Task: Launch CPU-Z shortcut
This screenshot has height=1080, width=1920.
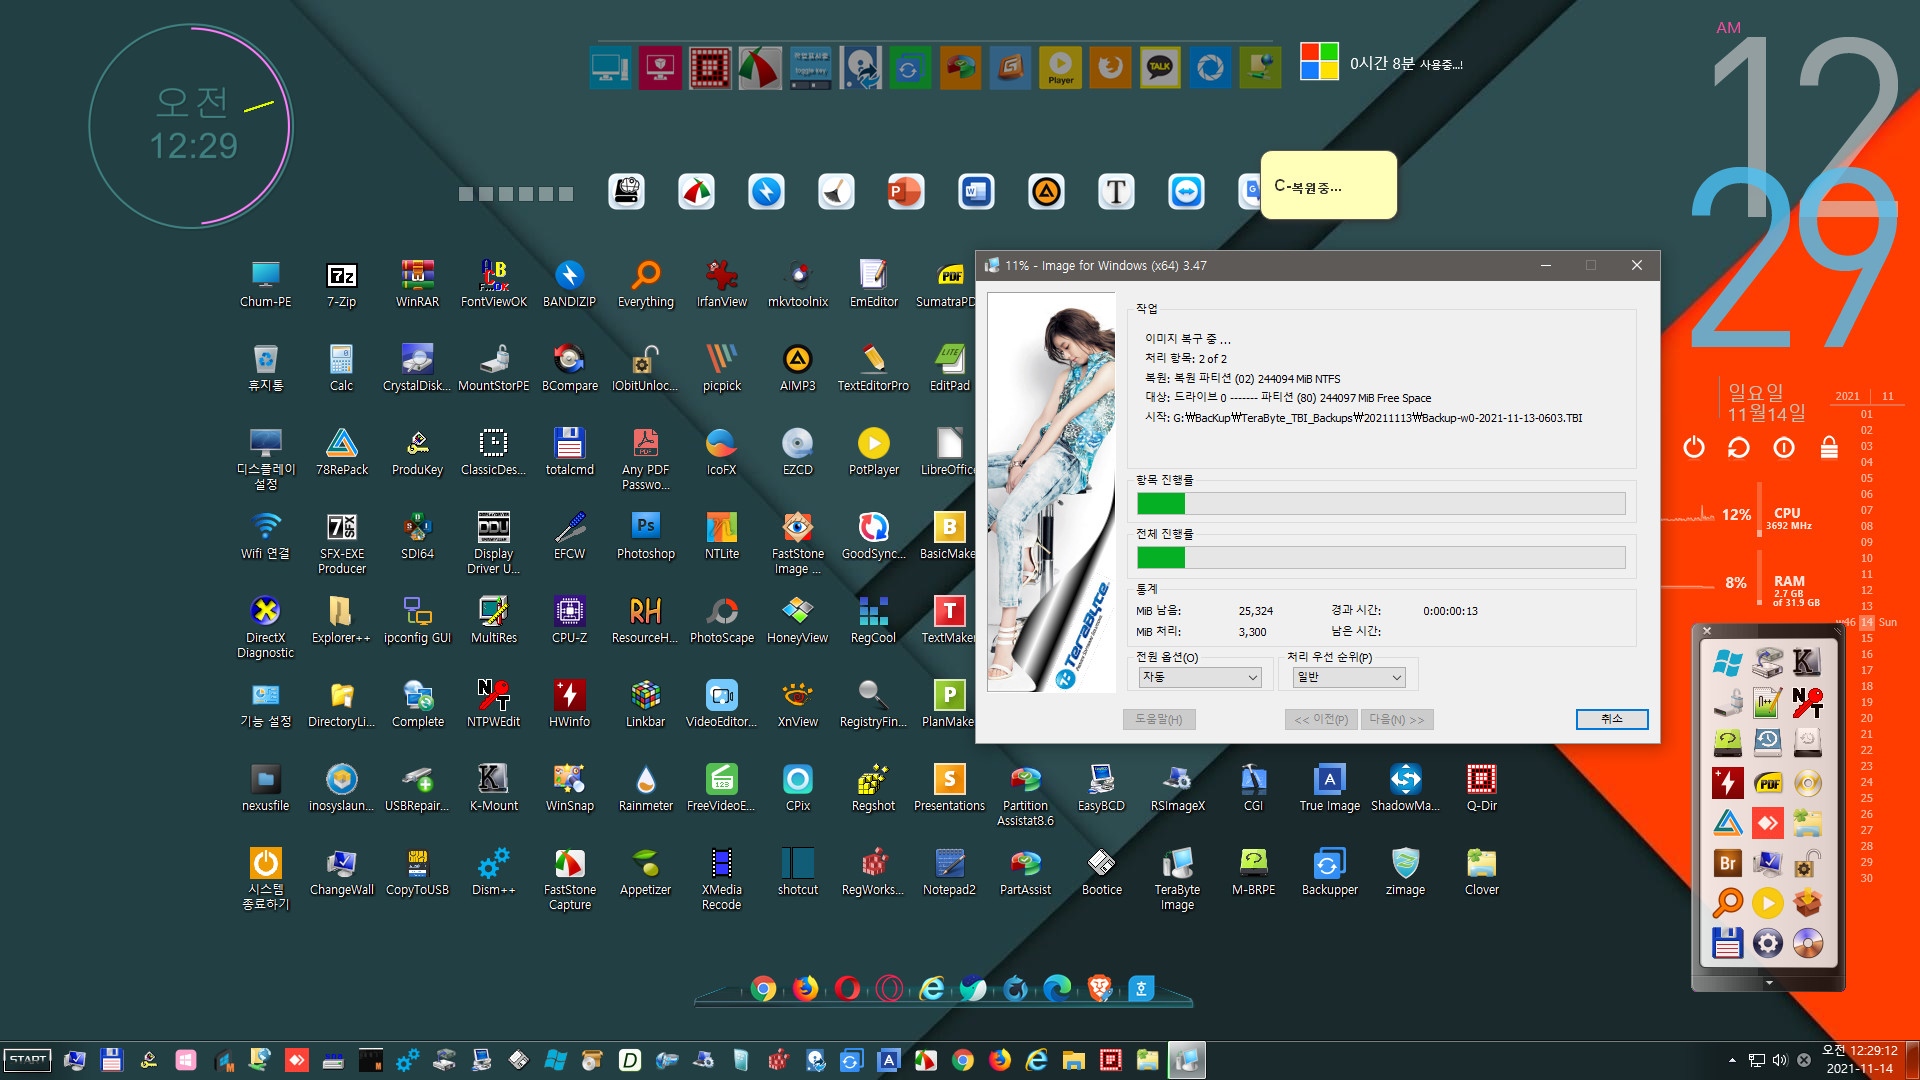Action: click(569, 620)
